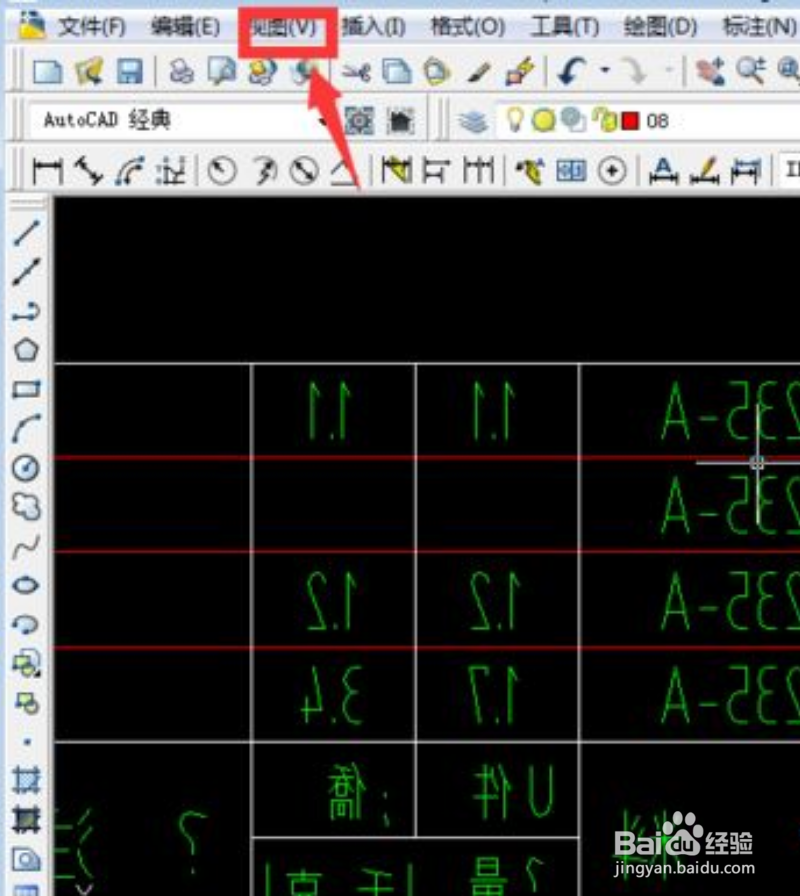Open the 文件(F) menu
The image size is (800, 896).
[x=91, y=27]
